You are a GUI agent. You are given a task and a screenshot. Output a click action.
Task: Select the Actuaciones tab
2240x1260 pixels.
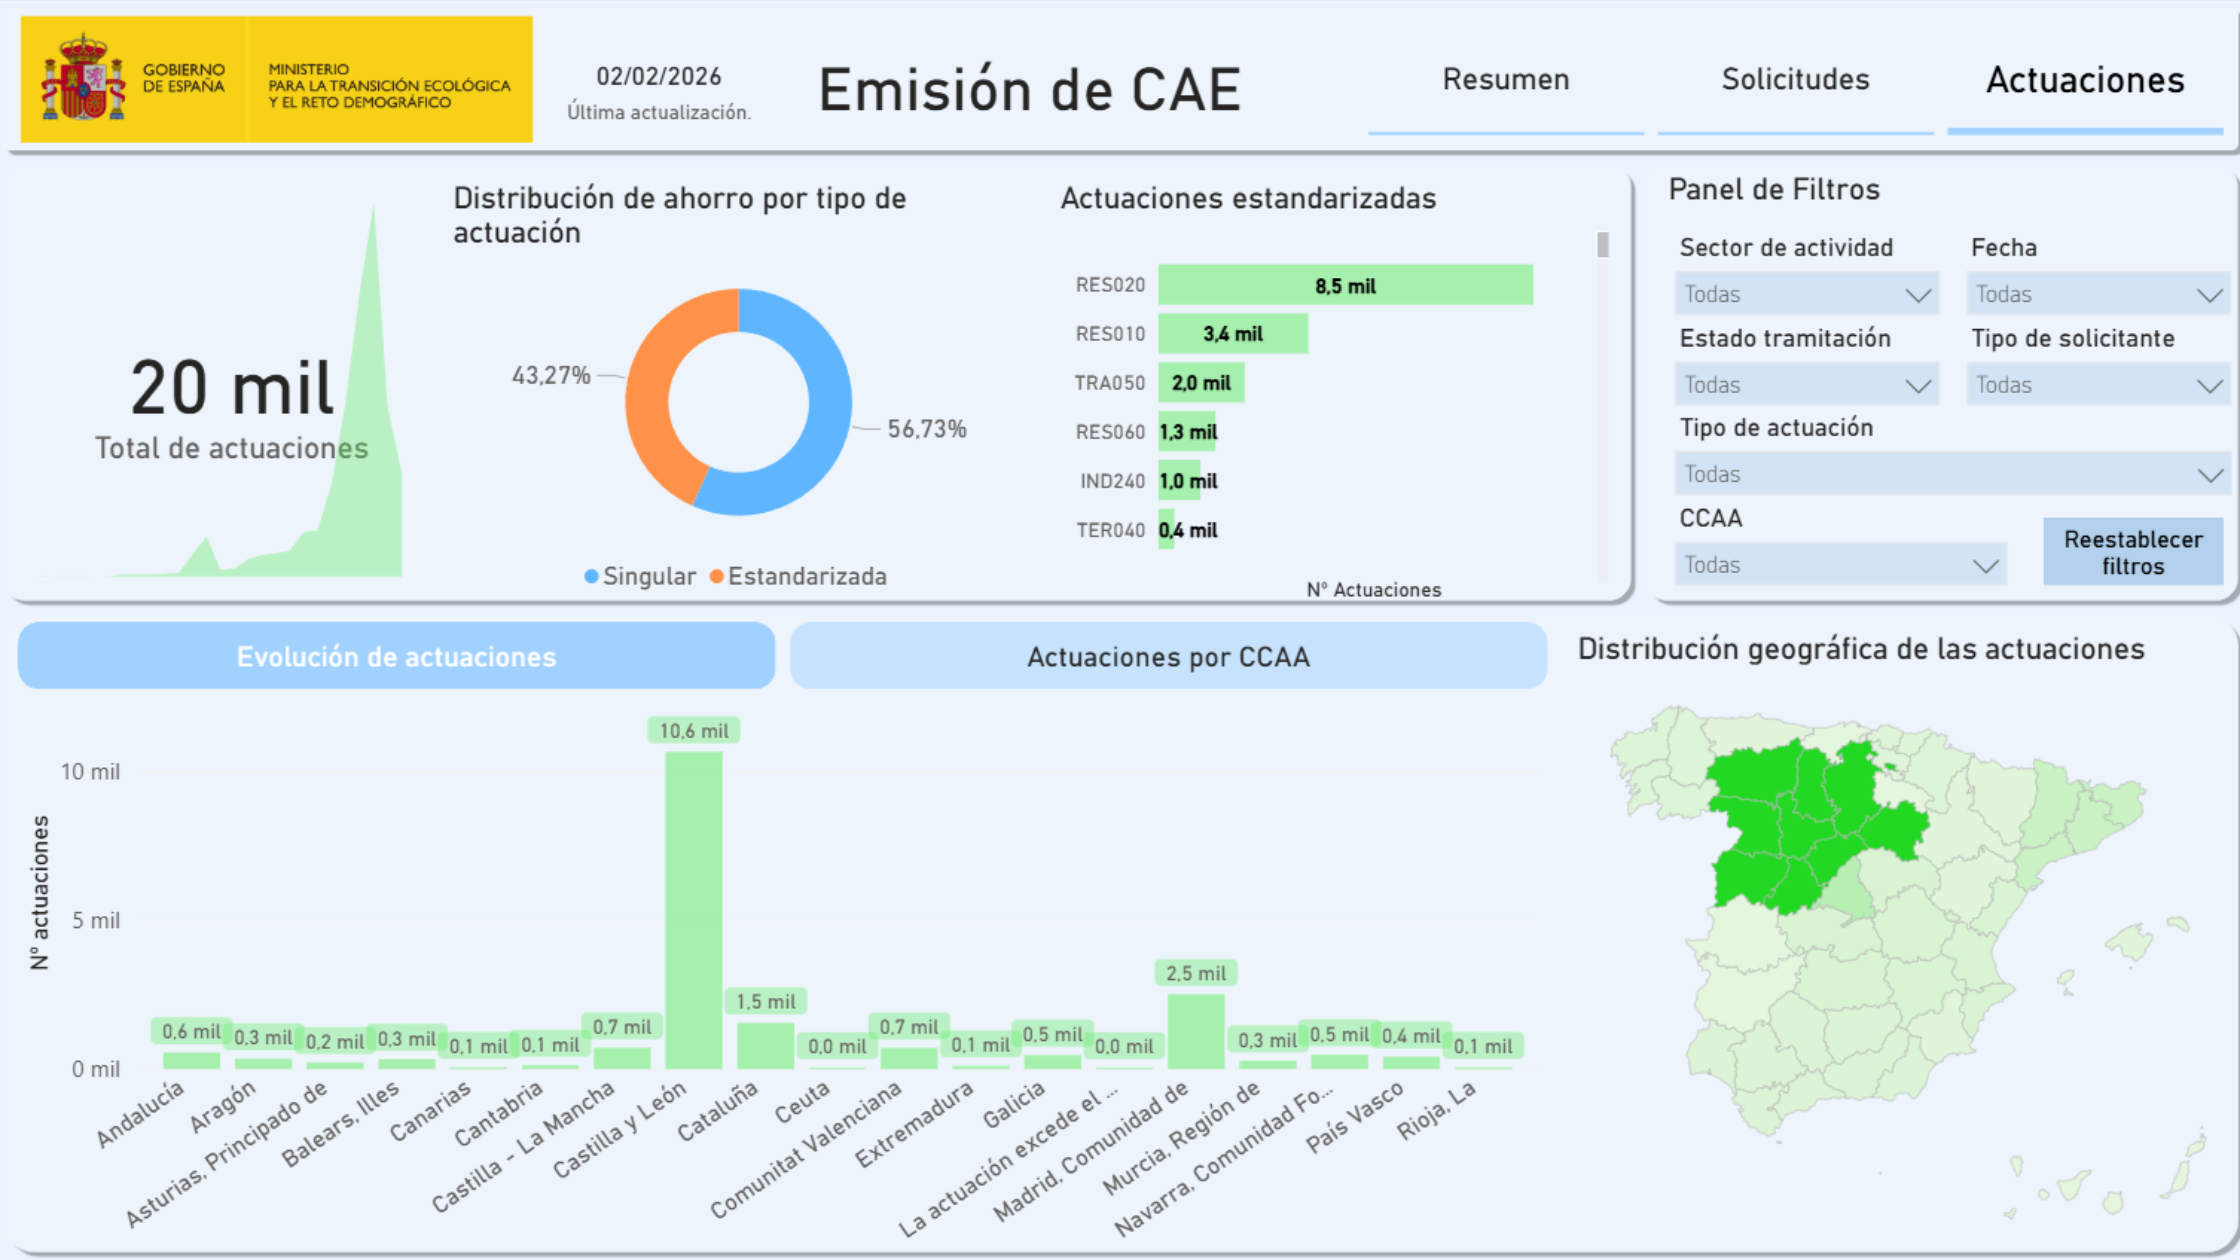(x=2084, y=80)
